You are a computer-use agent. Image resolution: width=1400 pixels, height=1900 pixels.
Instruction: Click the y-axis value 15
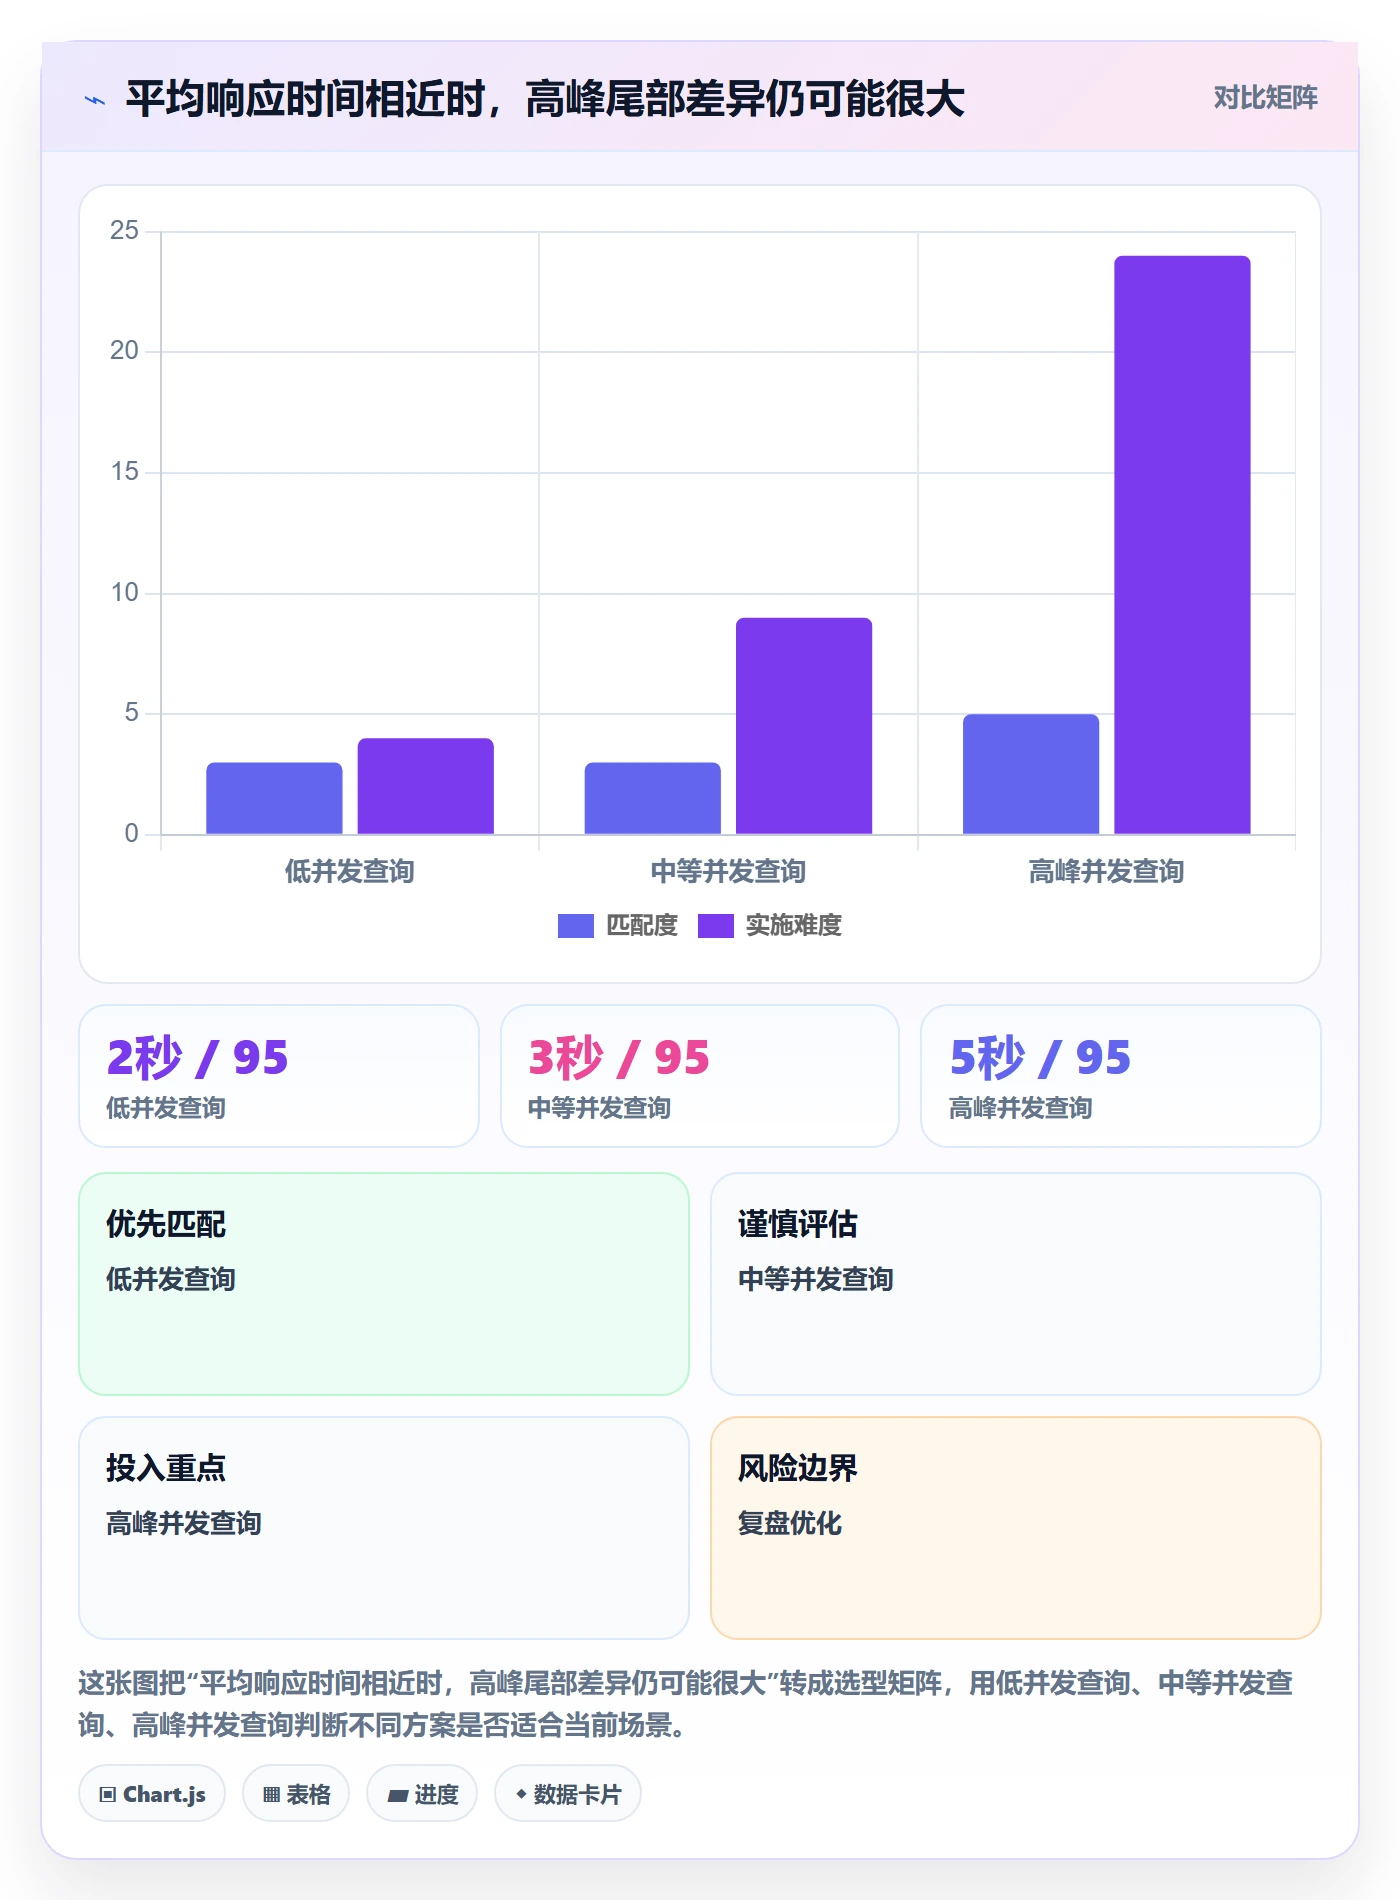125,472
